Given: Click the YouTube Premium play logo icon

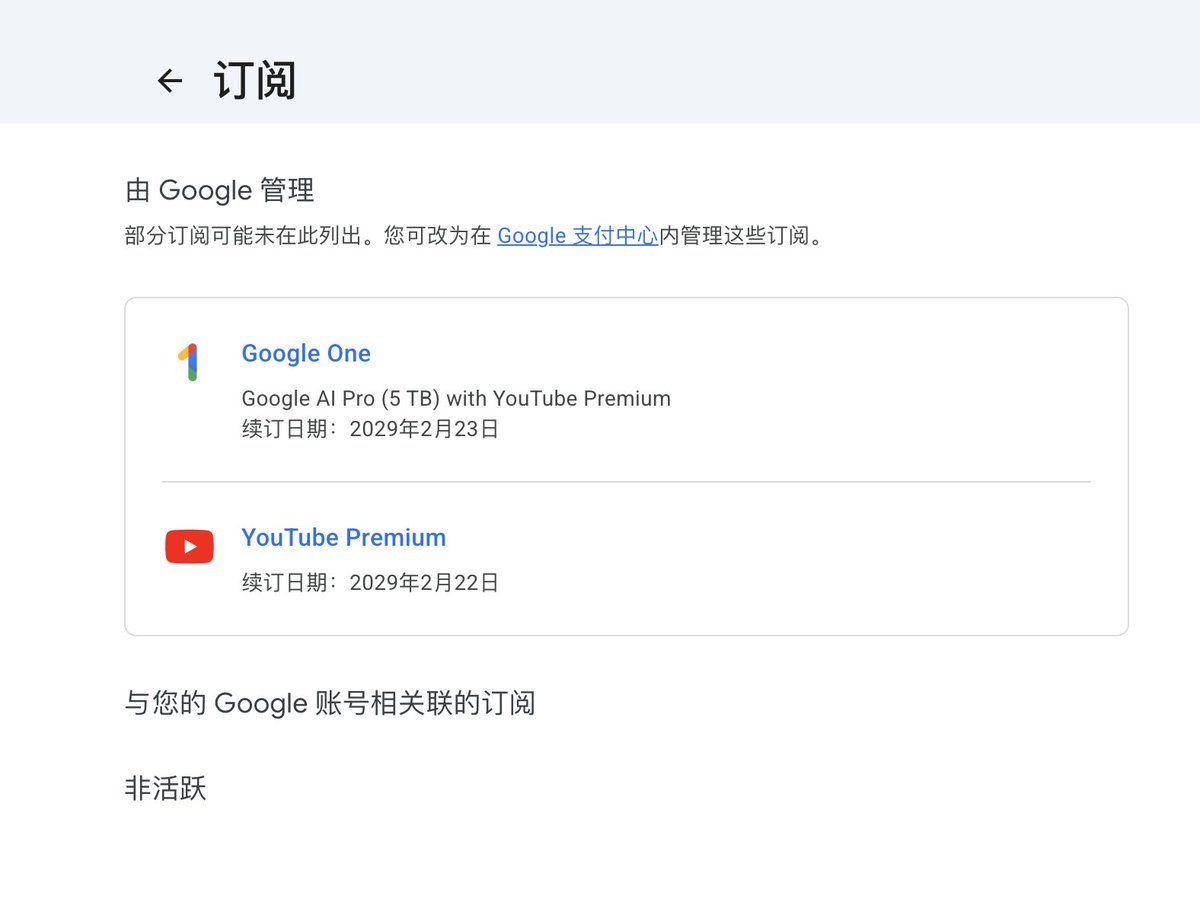Looking at the screenshot, I should click(189, 546).
